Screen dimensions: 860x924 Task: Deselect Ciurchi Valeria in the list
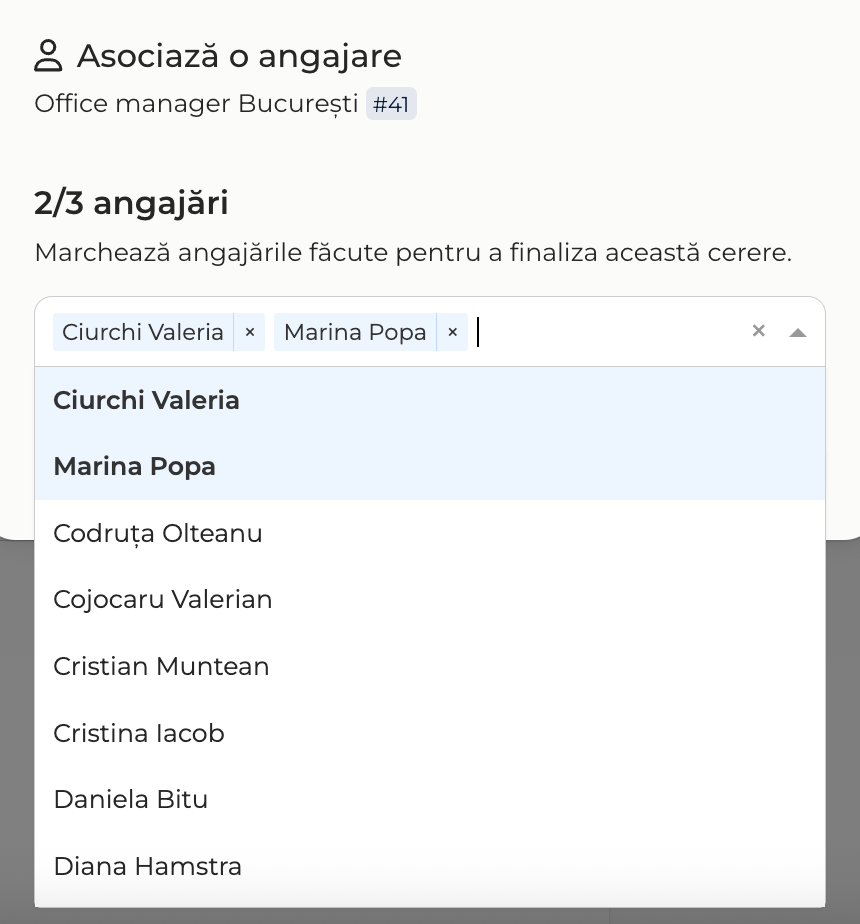(x=430, y=400)
